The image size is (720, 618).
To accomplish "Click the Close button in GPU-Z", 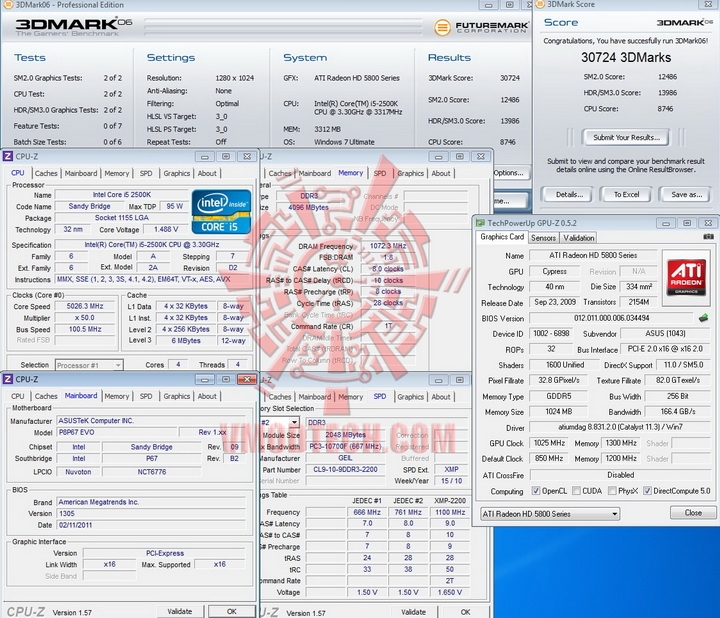I will [693, 513].
